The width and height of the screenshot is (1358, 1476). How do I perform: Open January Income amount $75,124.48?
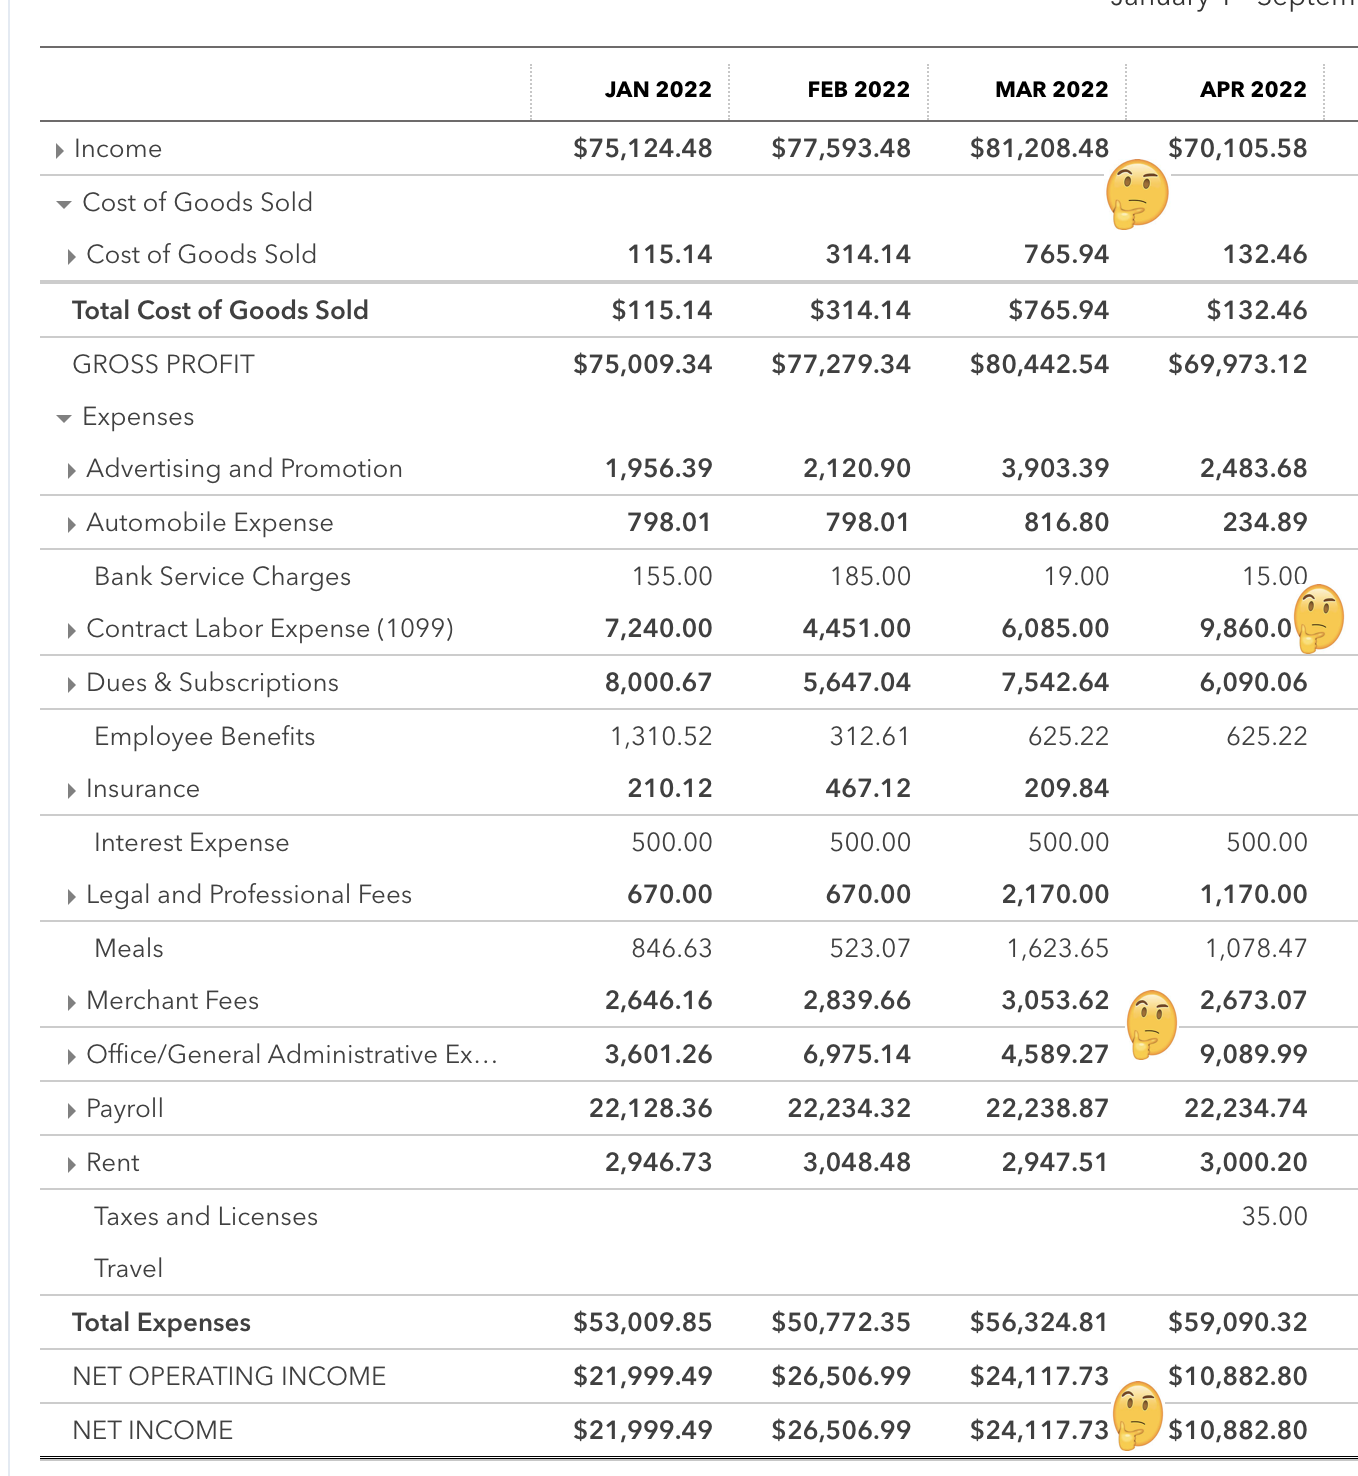click(x=642, y=148)
